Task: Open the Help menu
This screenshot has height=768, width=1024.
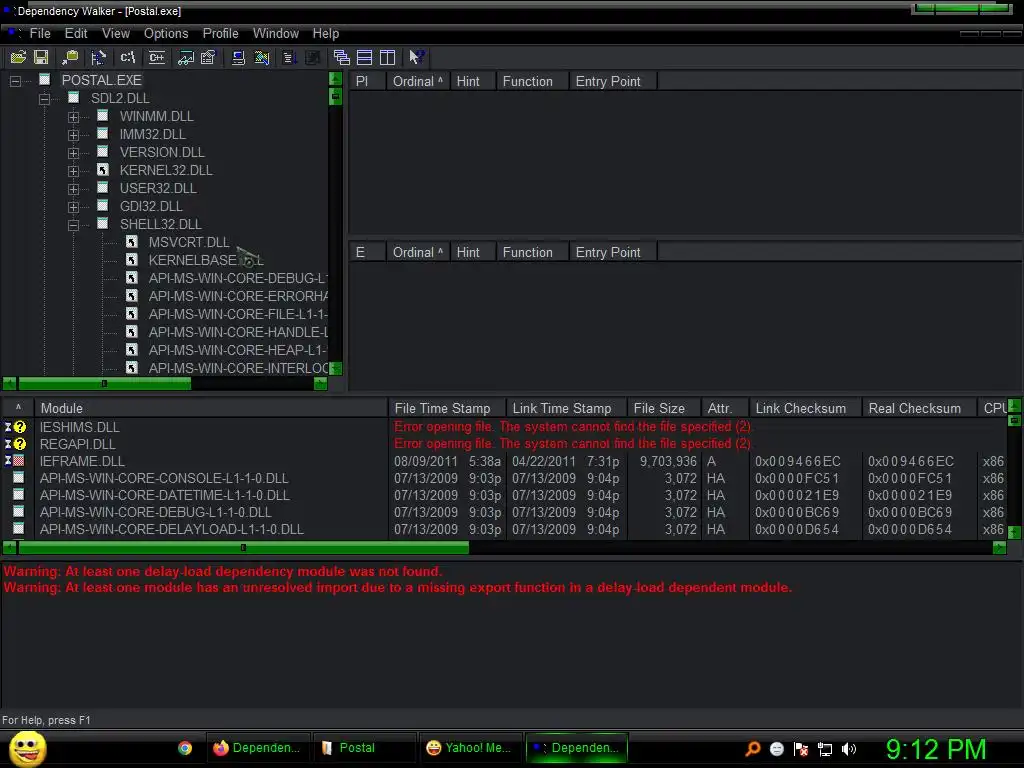Action: click(x=325, y=33)
